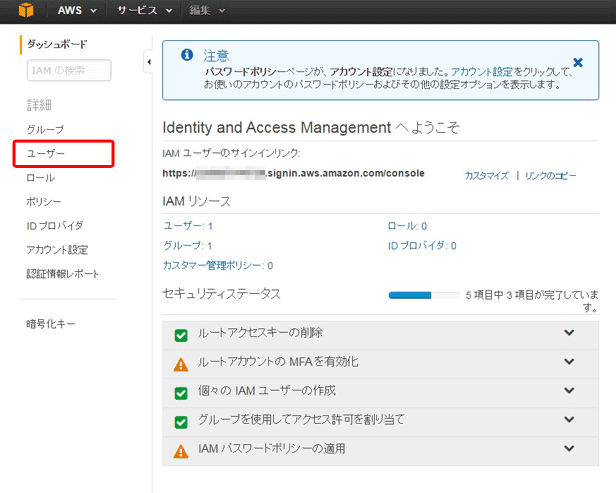Screen dimensions: 616x493
Task: Collapse the left sidebar with arrow handle
Action: [x=148, y=63]
